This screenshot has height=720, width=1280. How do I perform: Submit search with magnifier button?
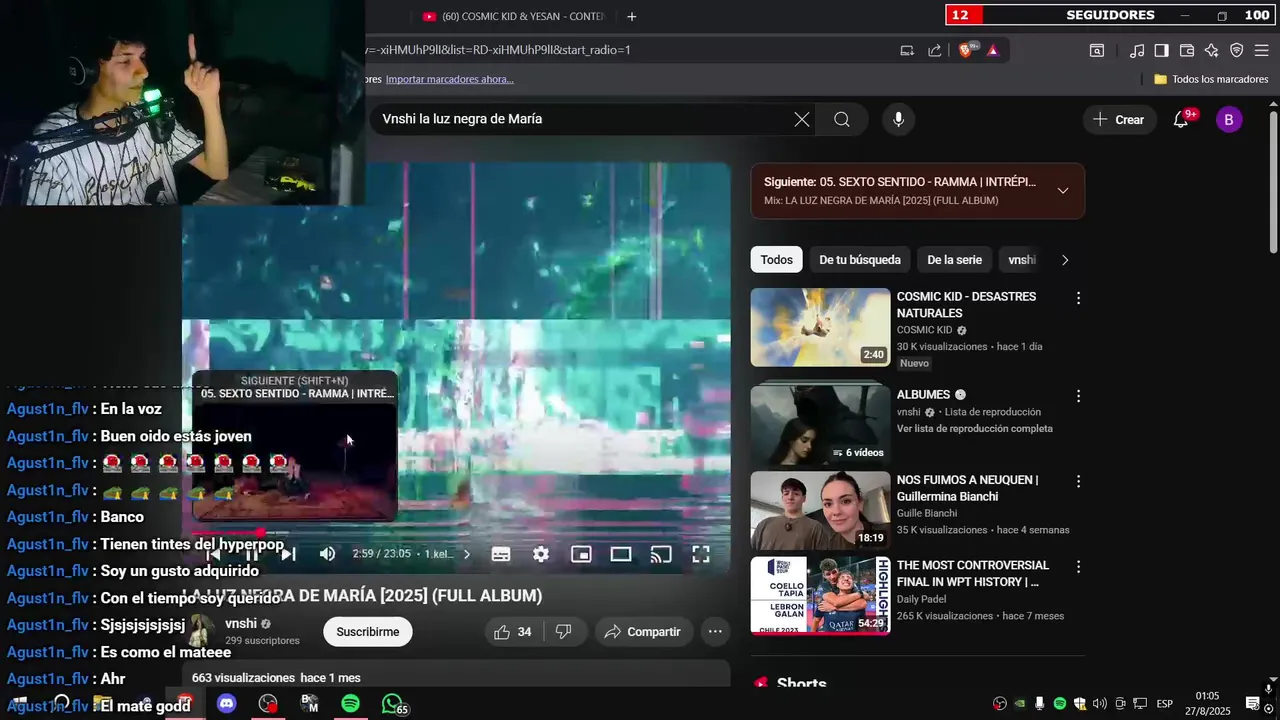pyautogui.click(x=842, y=120)
